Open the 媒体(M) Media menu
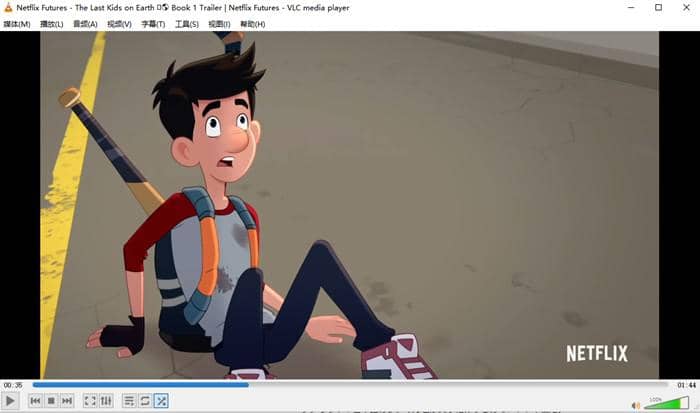The height and width of the screenshot is (413, 700). (x=17, y=24)
